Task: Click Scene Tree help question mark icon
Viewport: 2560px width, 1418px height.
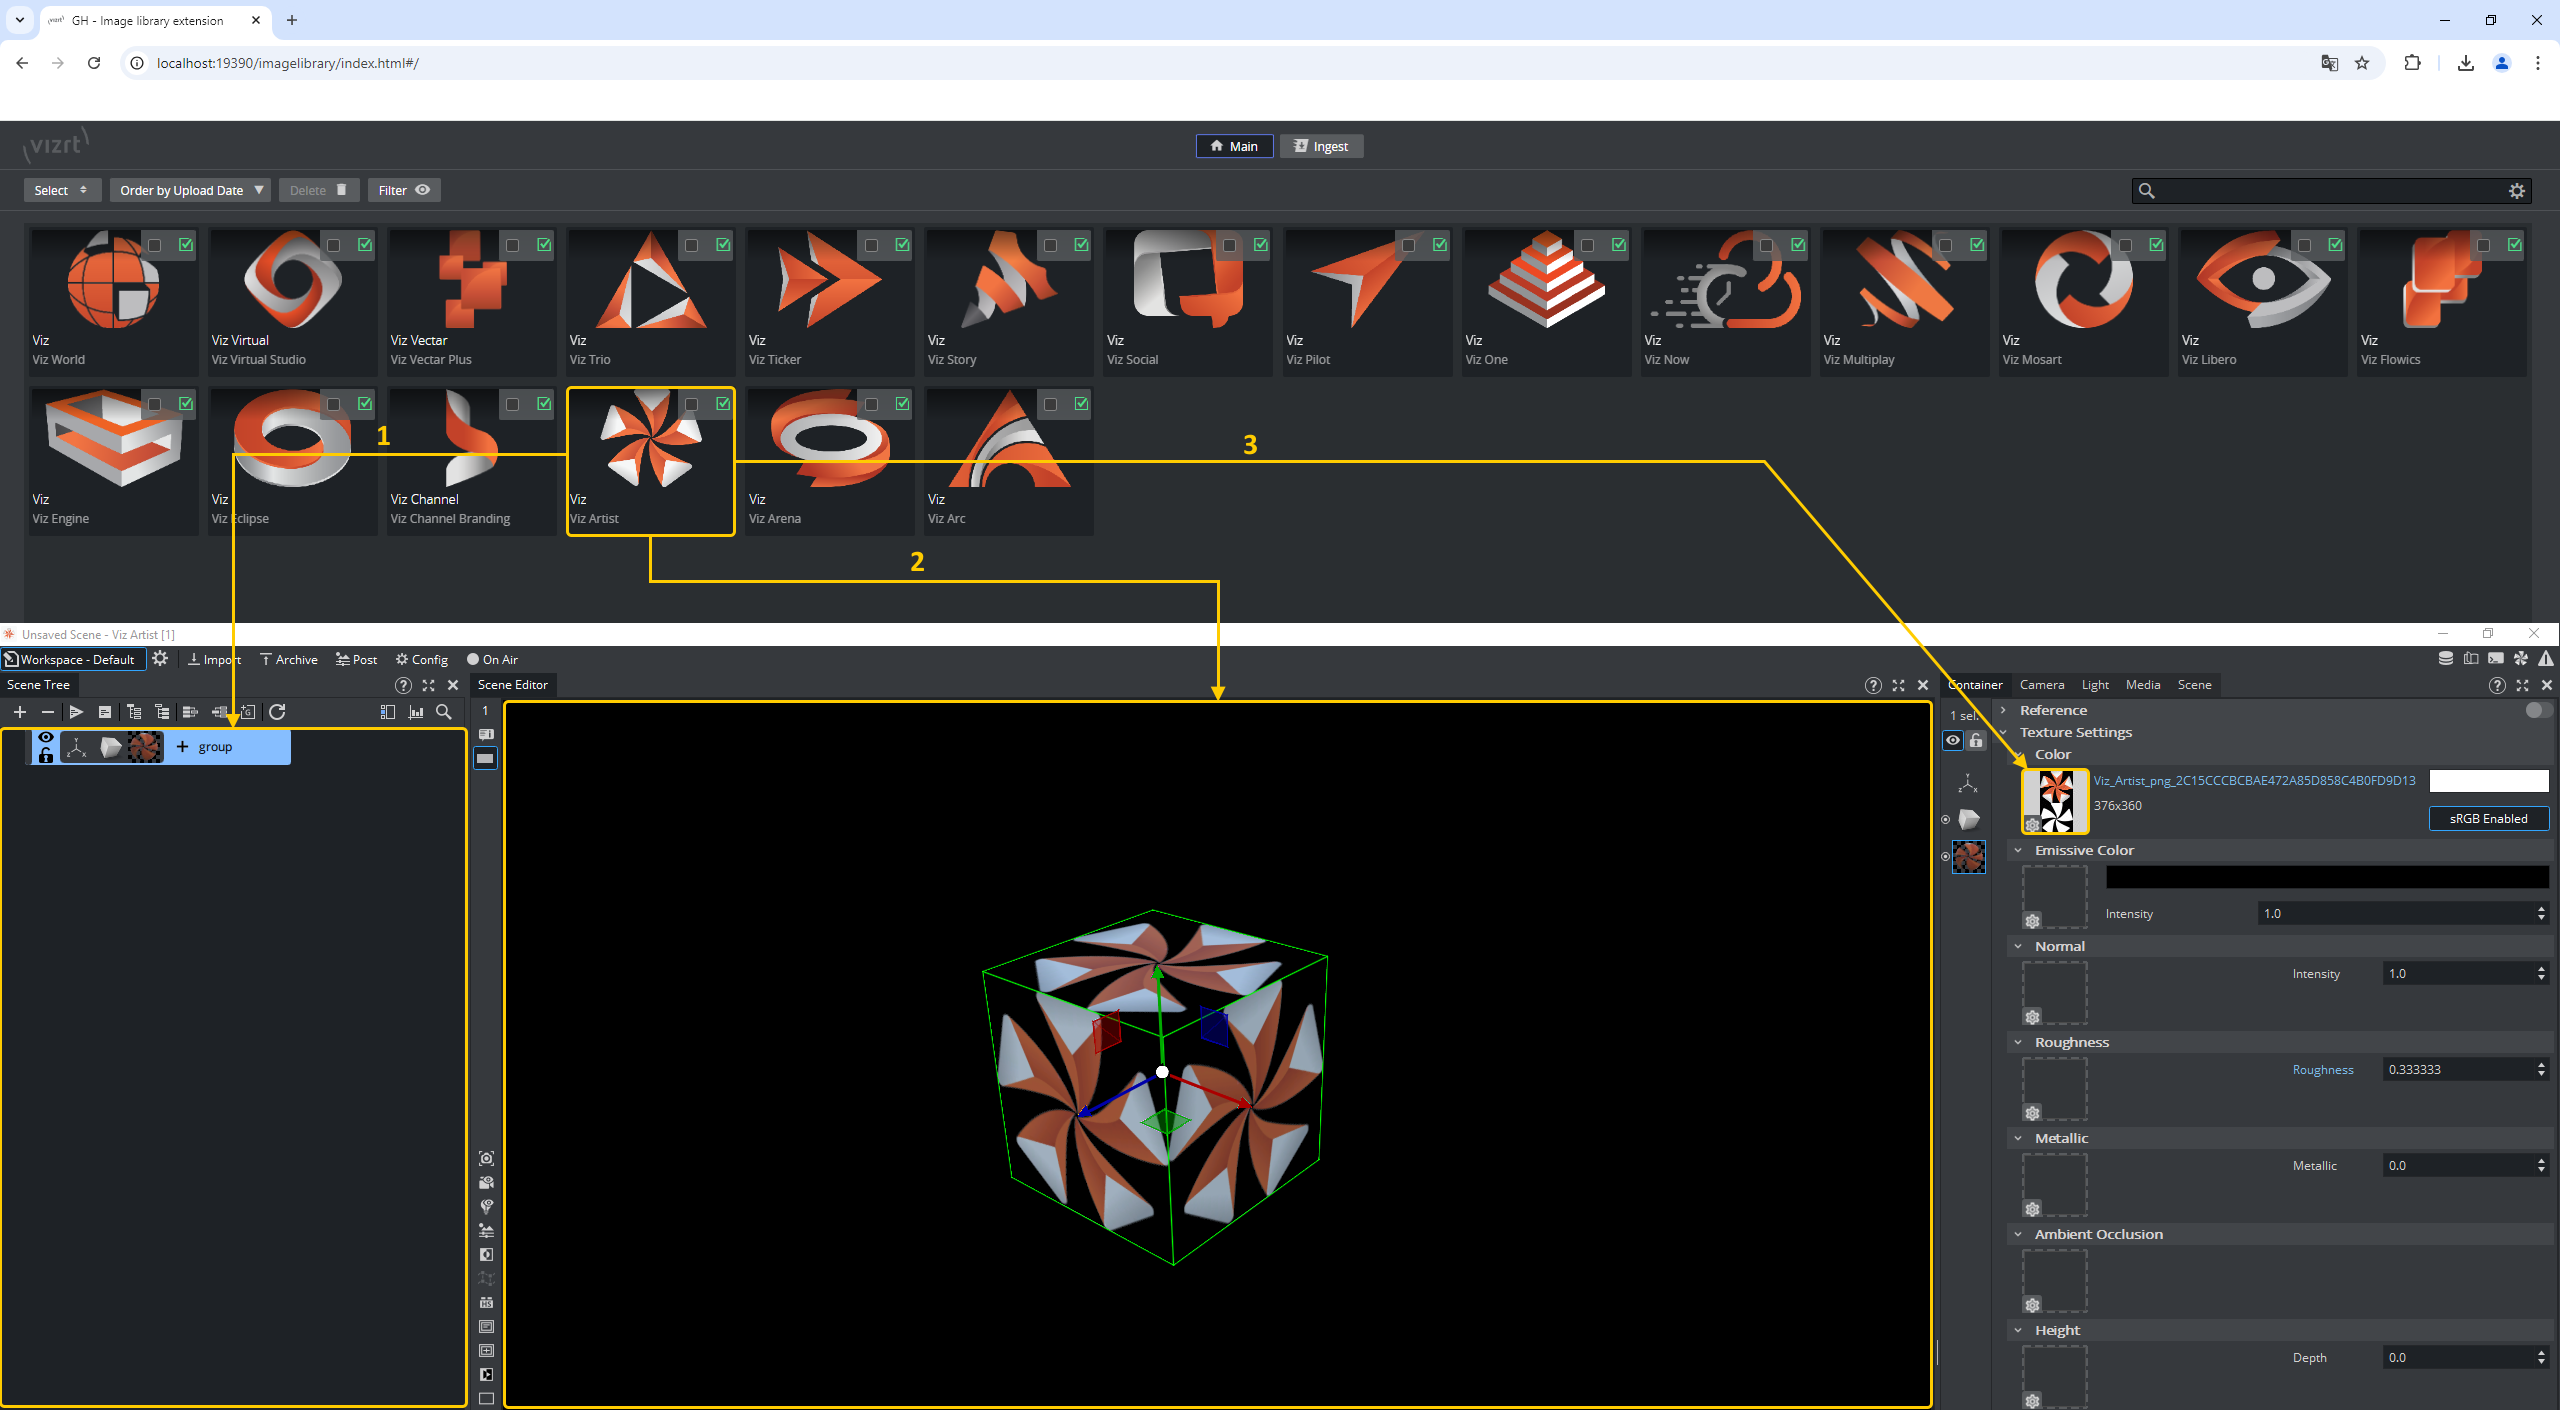Action: pyautogui.click(x=403, y=686)
